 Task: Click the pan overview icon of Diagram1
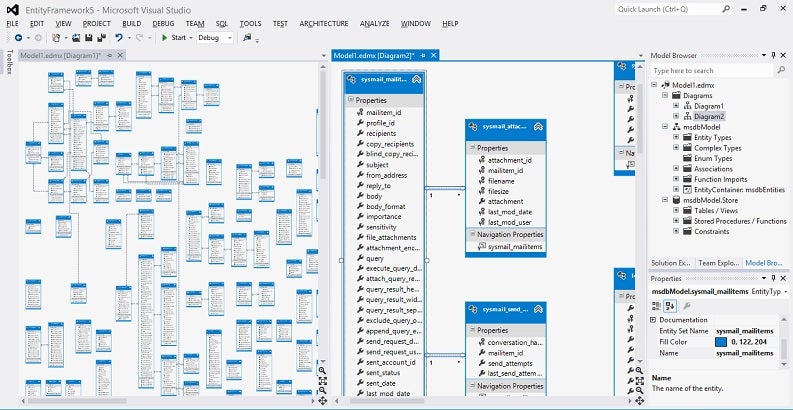coord(322,401)
